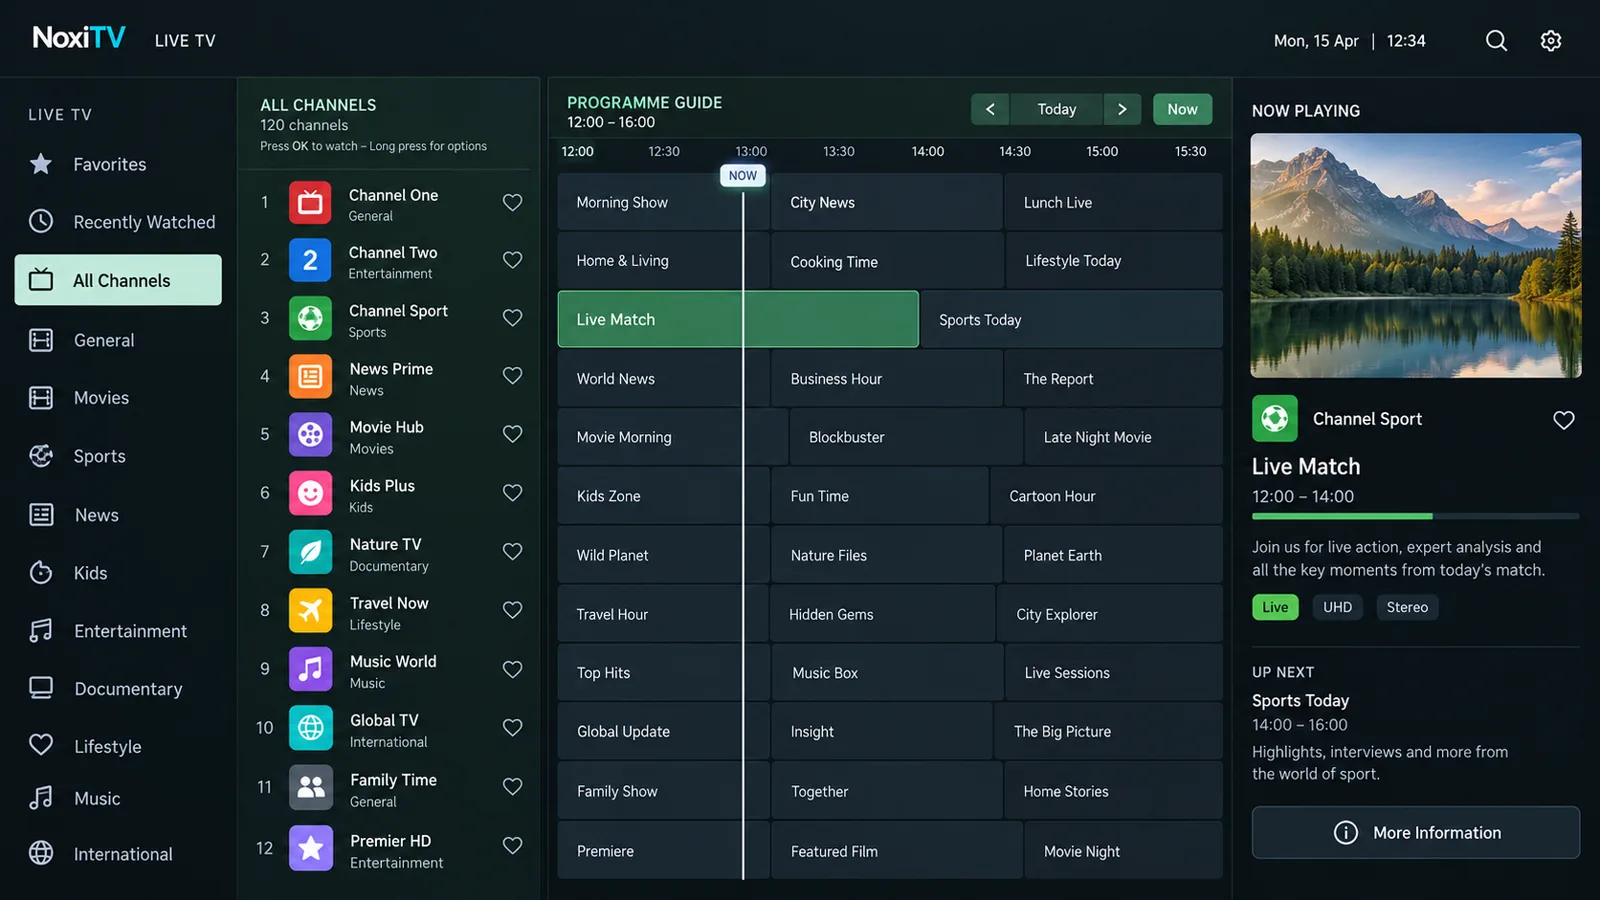Click the Stereo badge
Screen dimensions: 1600x900
(1407, 607)
